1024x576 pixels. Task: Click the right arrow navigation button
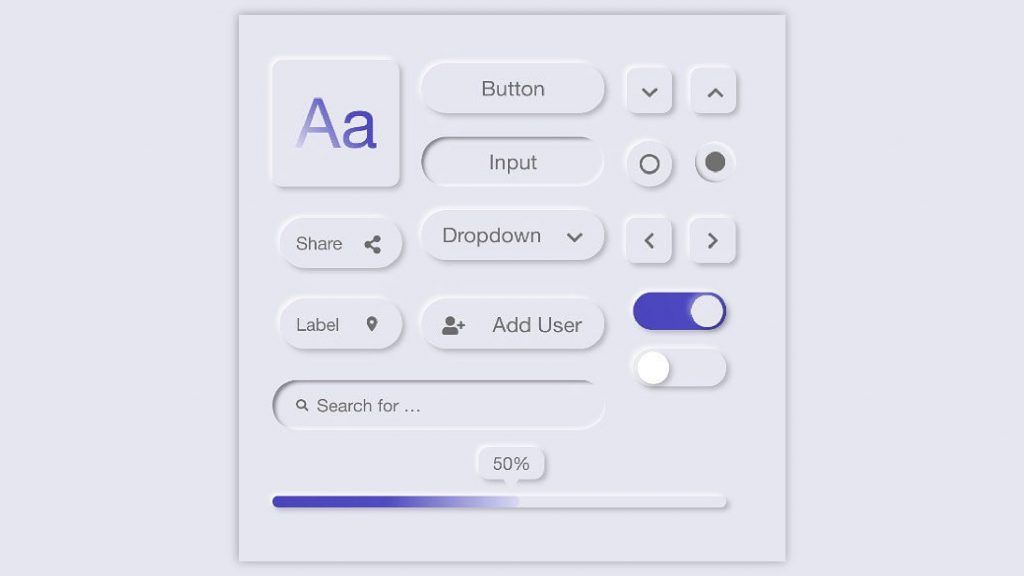(x=712, y=240)
